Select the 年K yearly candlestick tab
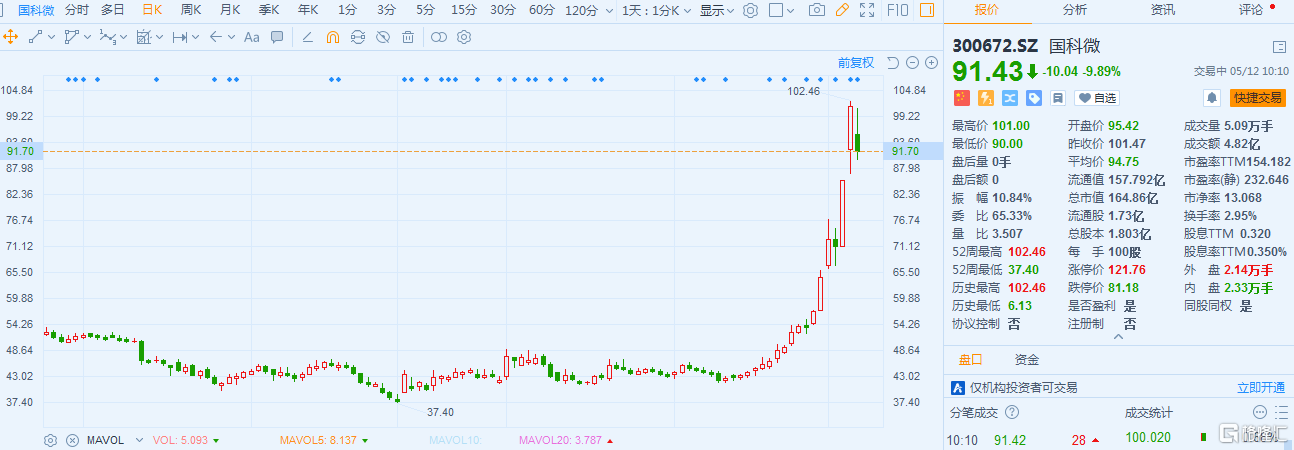The height and width of the screenshot is (450, 1294). 308,10
